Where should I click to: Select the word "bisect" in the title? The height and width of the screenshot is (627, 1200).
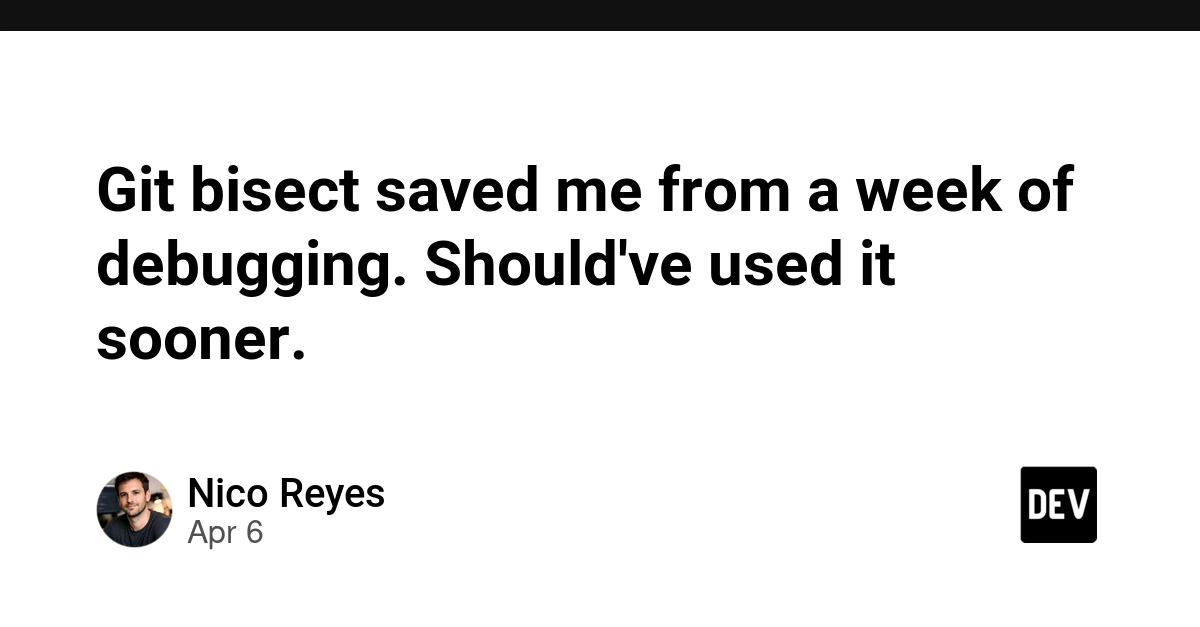coord(274,190)
